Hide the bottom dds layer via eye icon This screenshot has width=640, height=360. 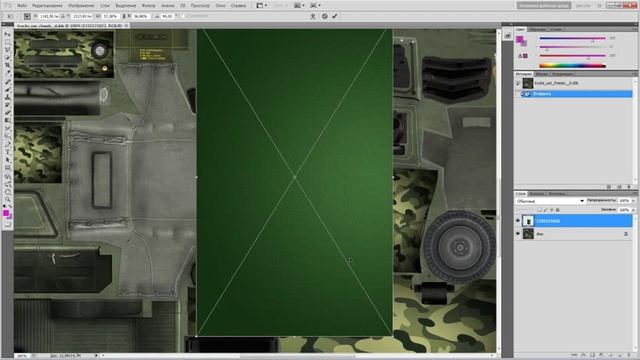click(518, 234)
